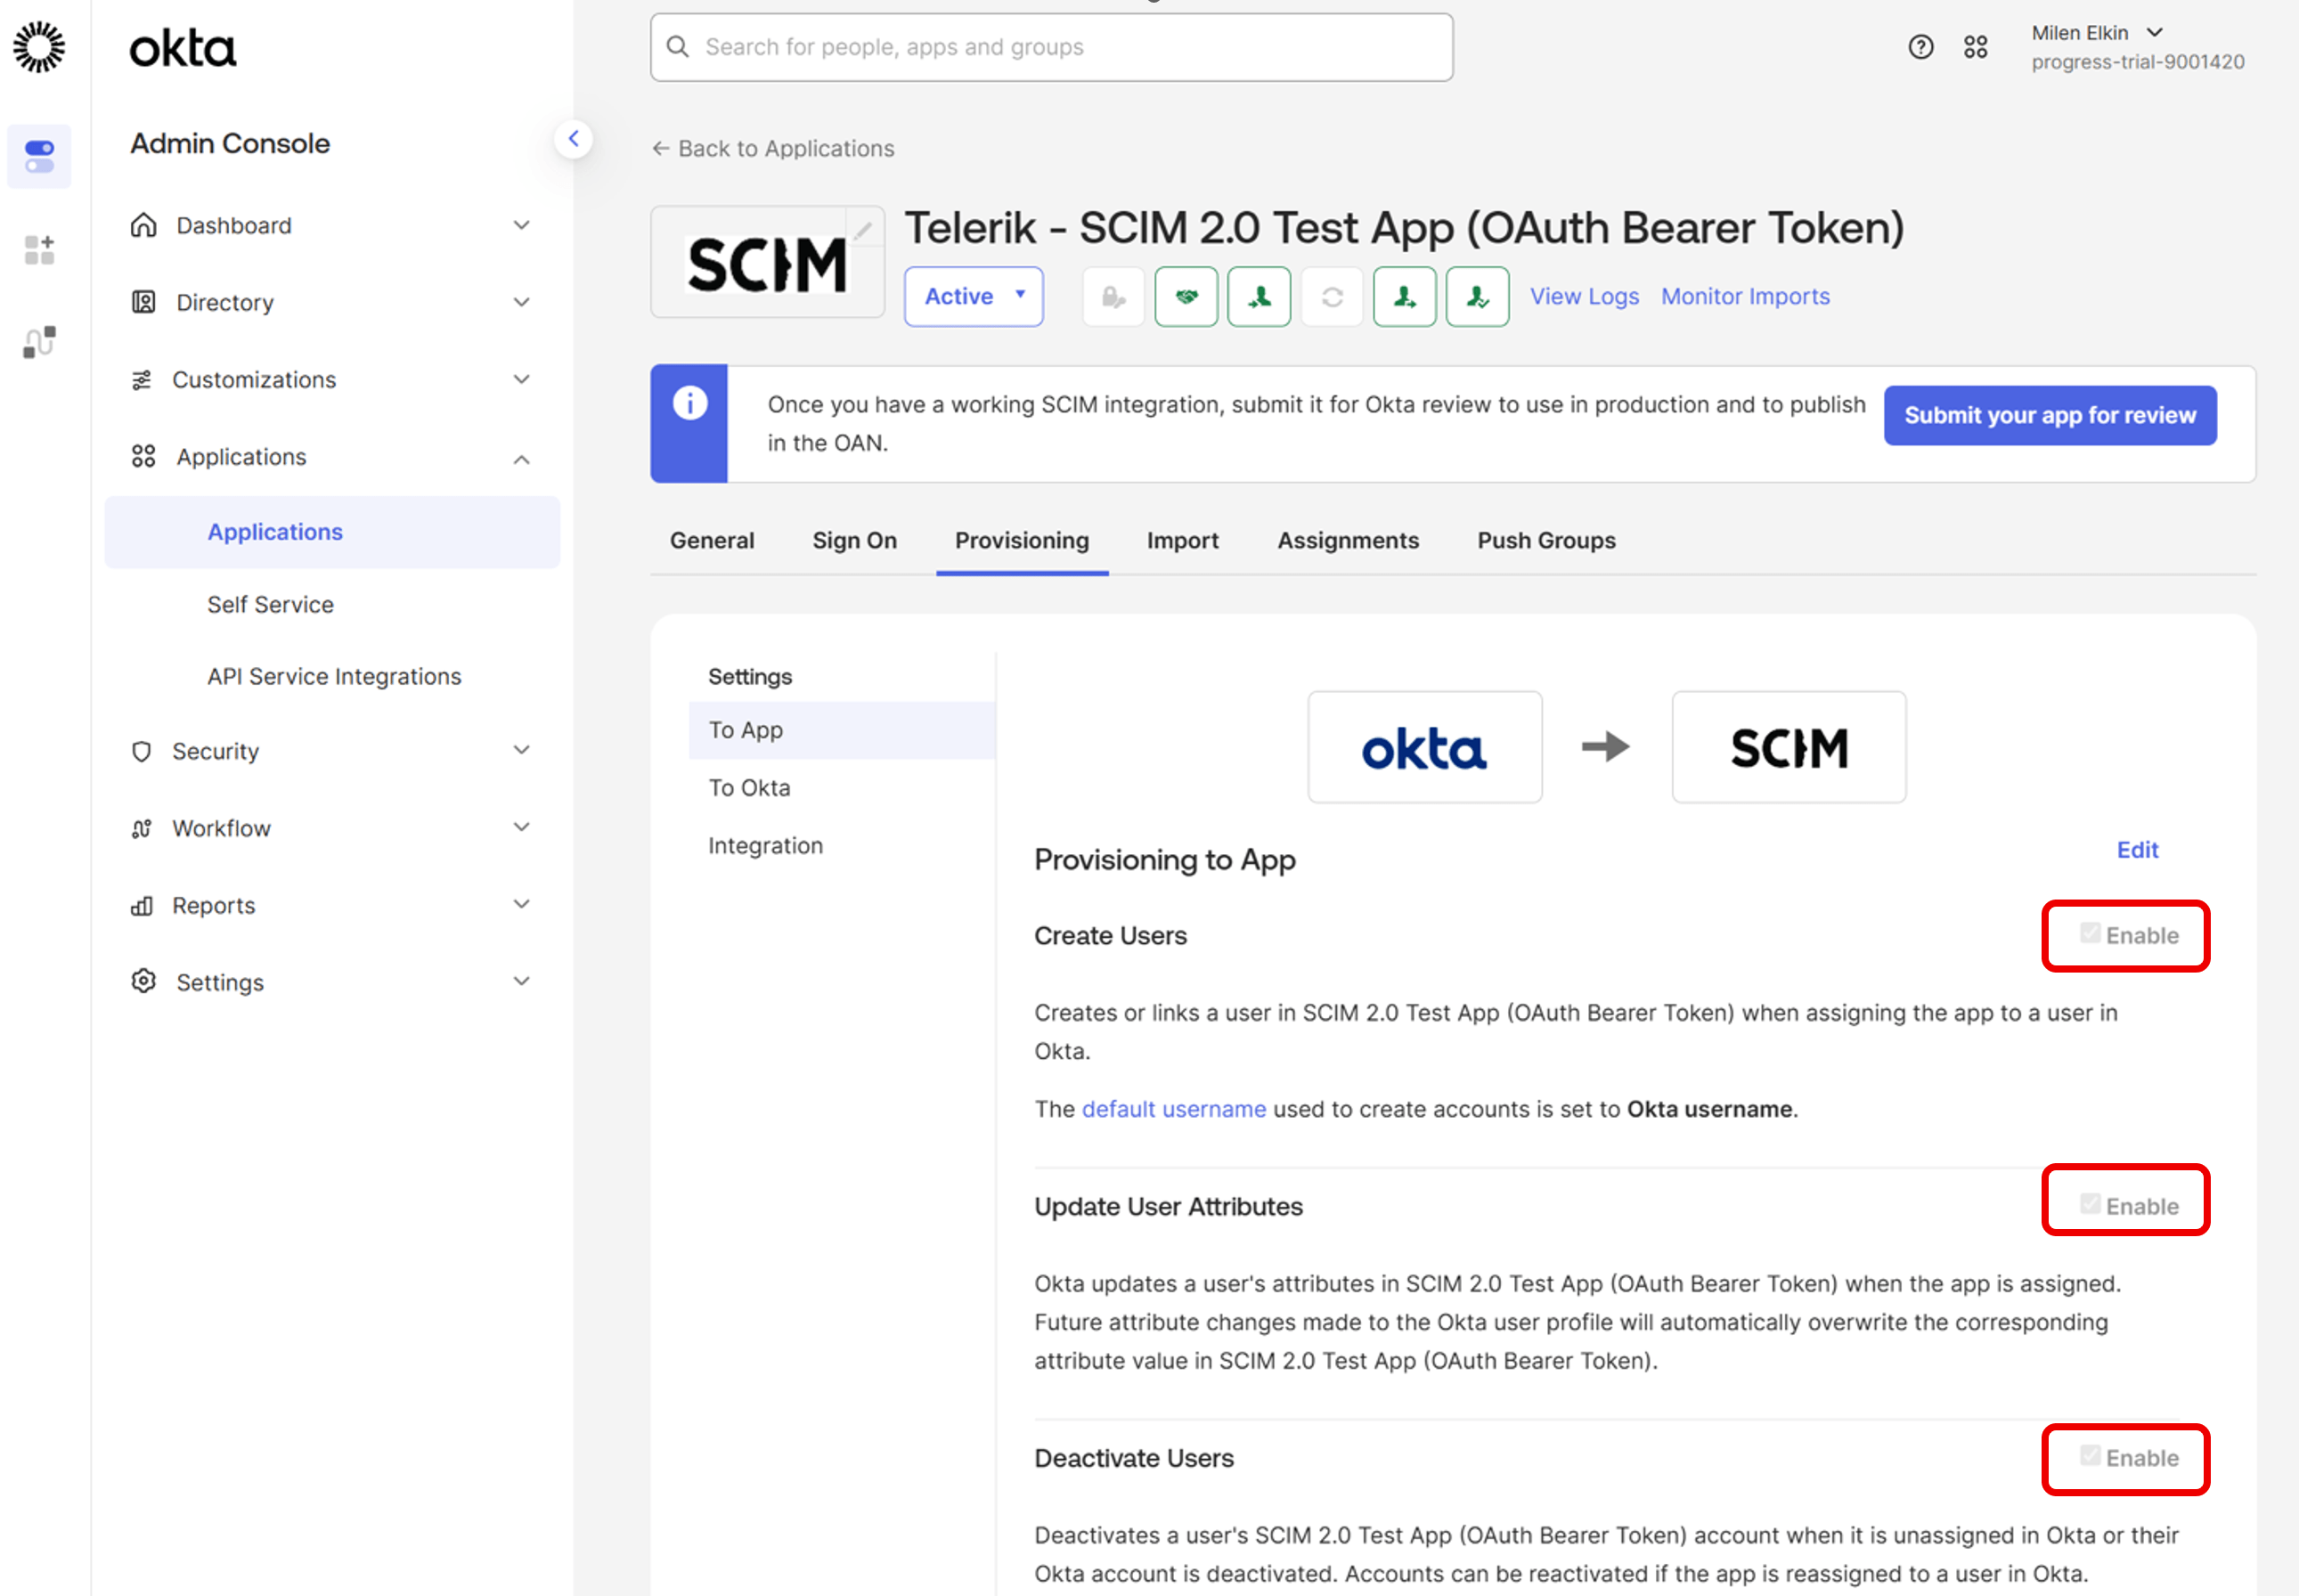Open the Active status dropdown

point(974,297)
